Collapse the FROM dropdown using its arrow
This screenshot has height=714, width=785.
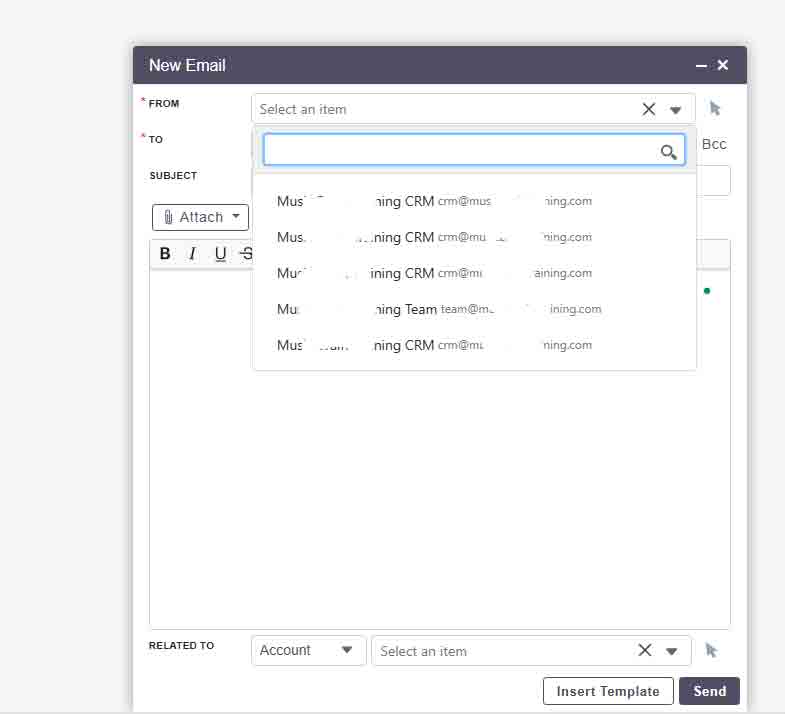[x=676, y=110]
